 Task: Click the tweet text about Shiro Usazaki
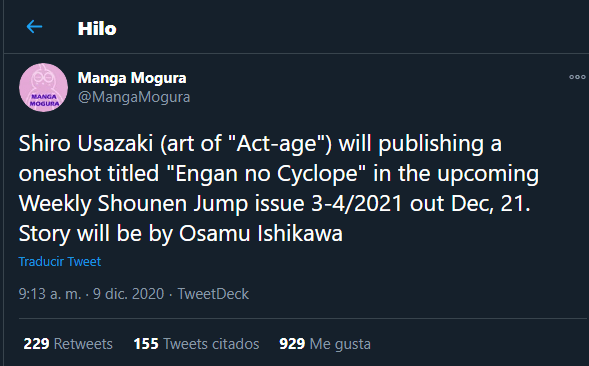(x=279, y=189)
